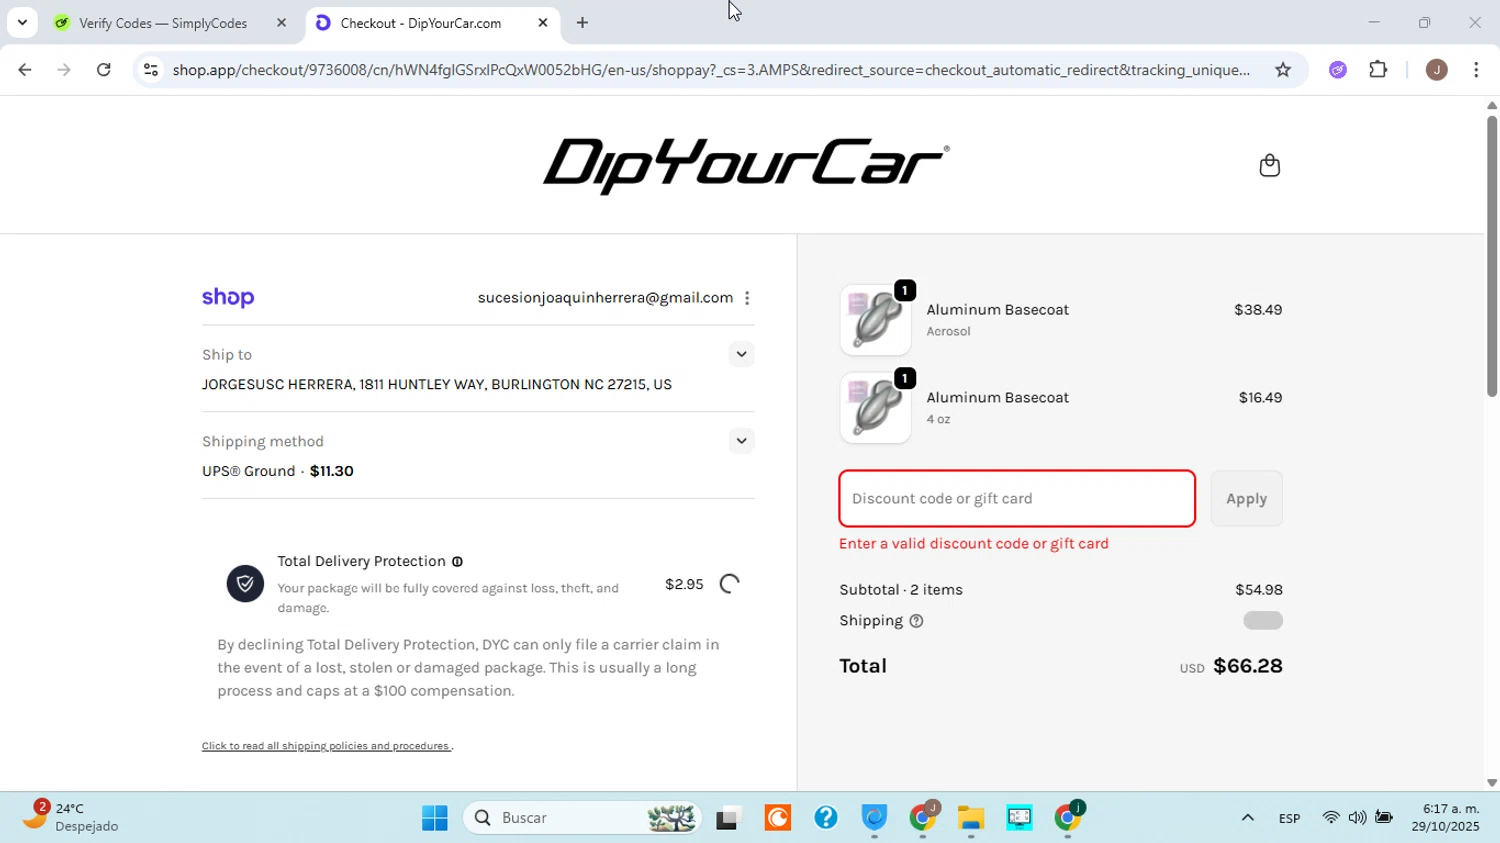Reload the checkout page
The width and height of the screenshot is (1500, 843).
(x=104, y=70)
